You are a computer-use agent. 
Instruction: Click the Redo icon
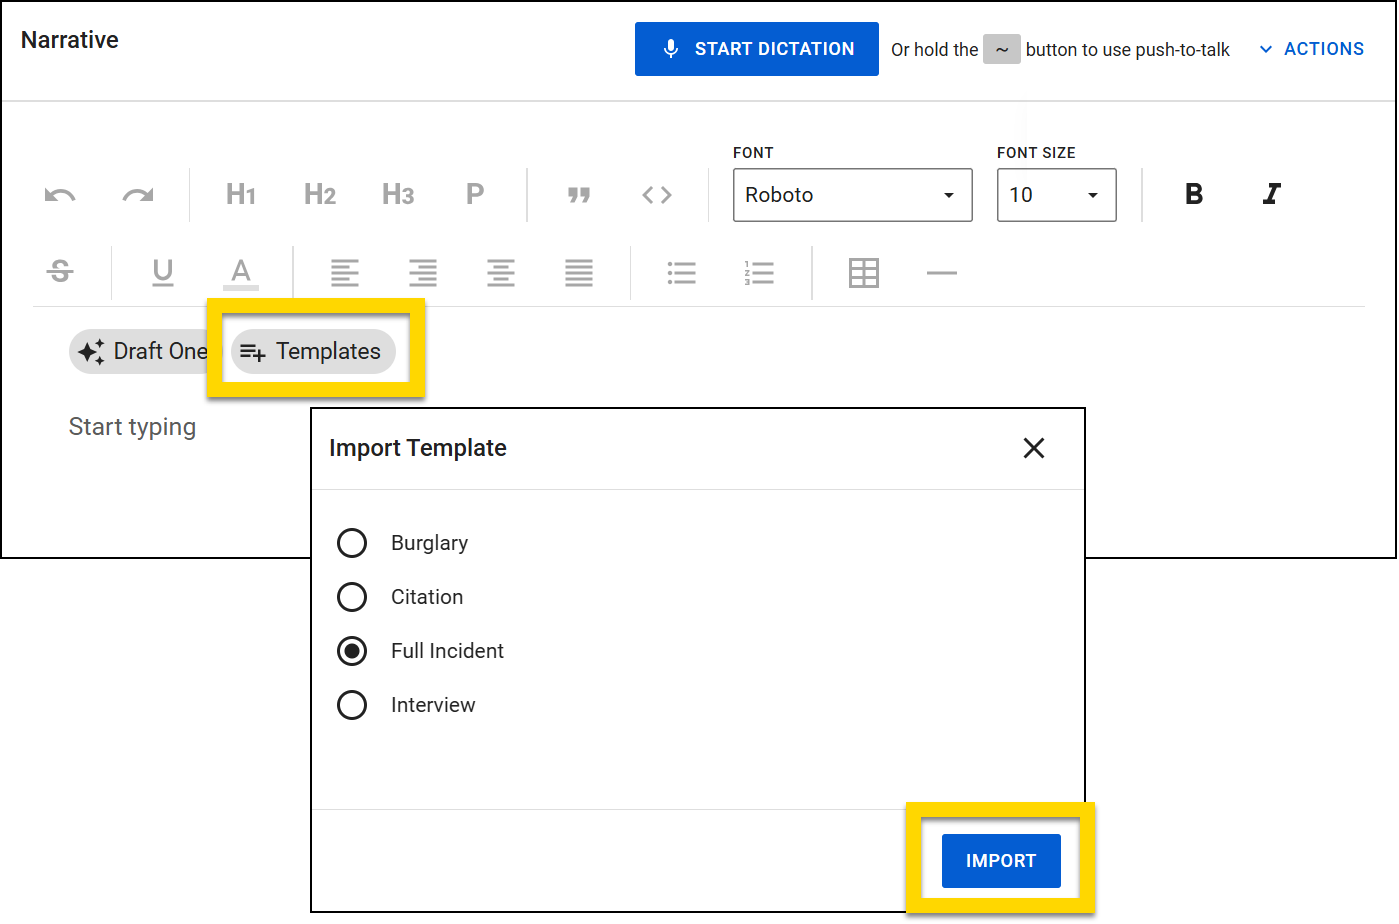(137, 195)
